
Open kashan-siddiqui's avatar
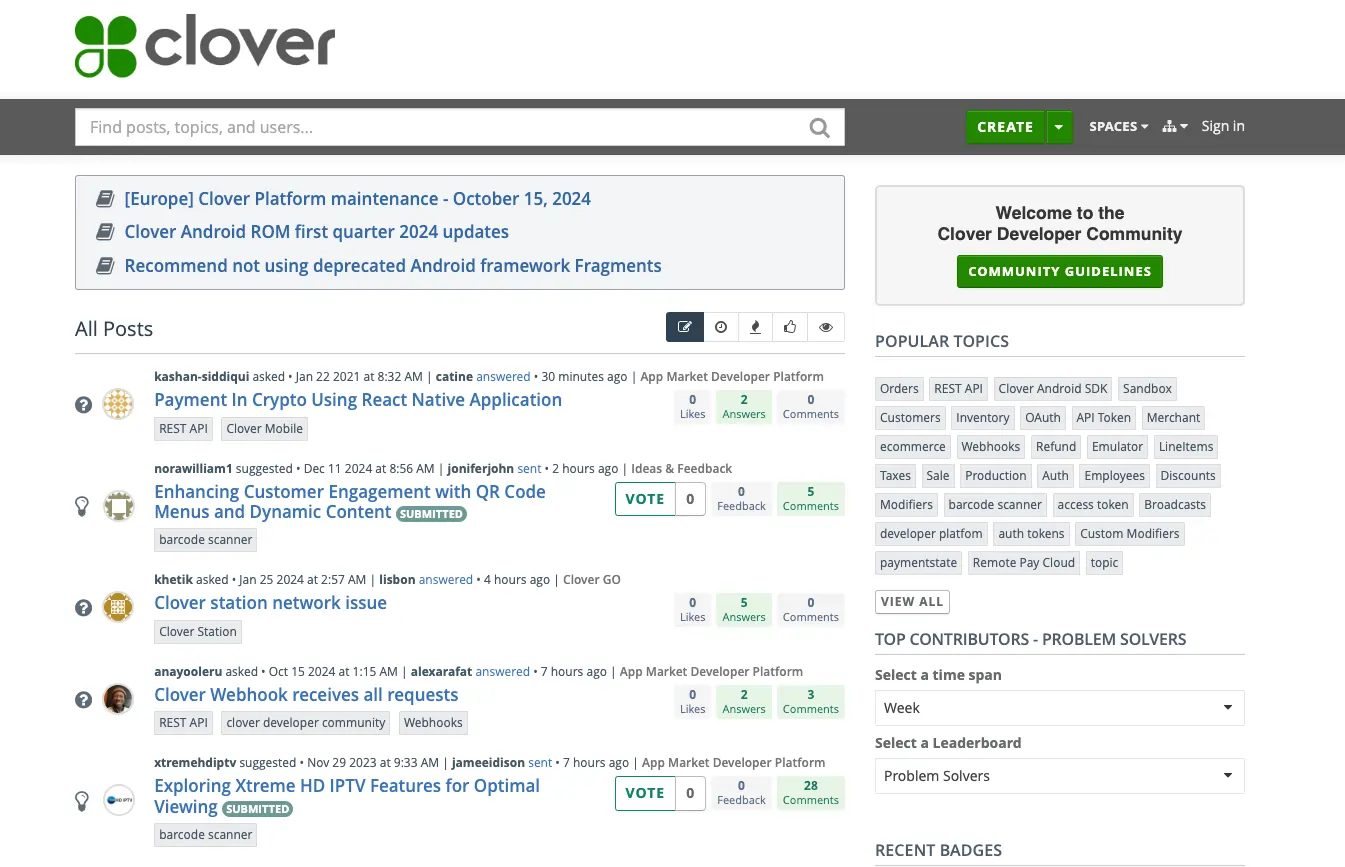pos(119,404)
